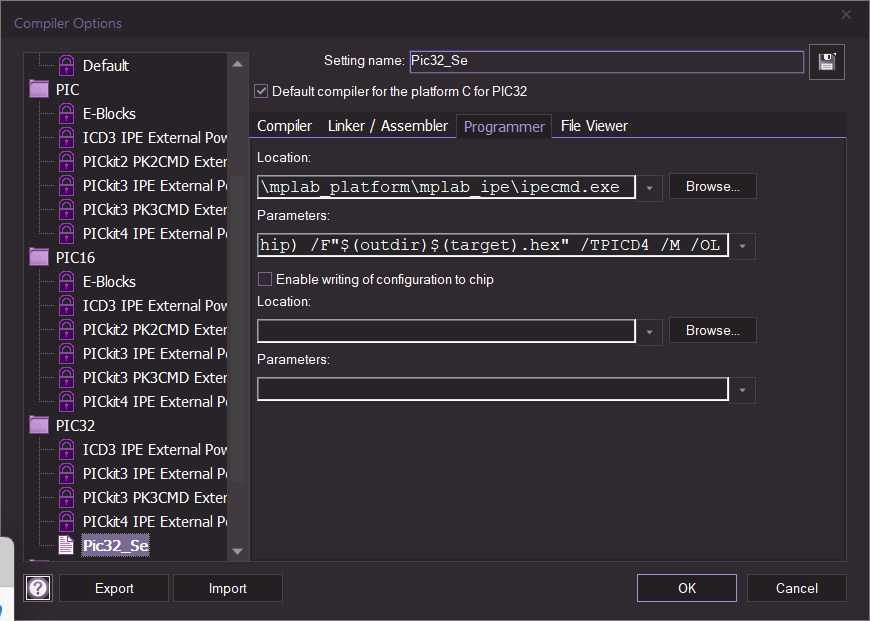Click the Export button
The width and height of the screenshot is (870, 621).
[114, 588]
